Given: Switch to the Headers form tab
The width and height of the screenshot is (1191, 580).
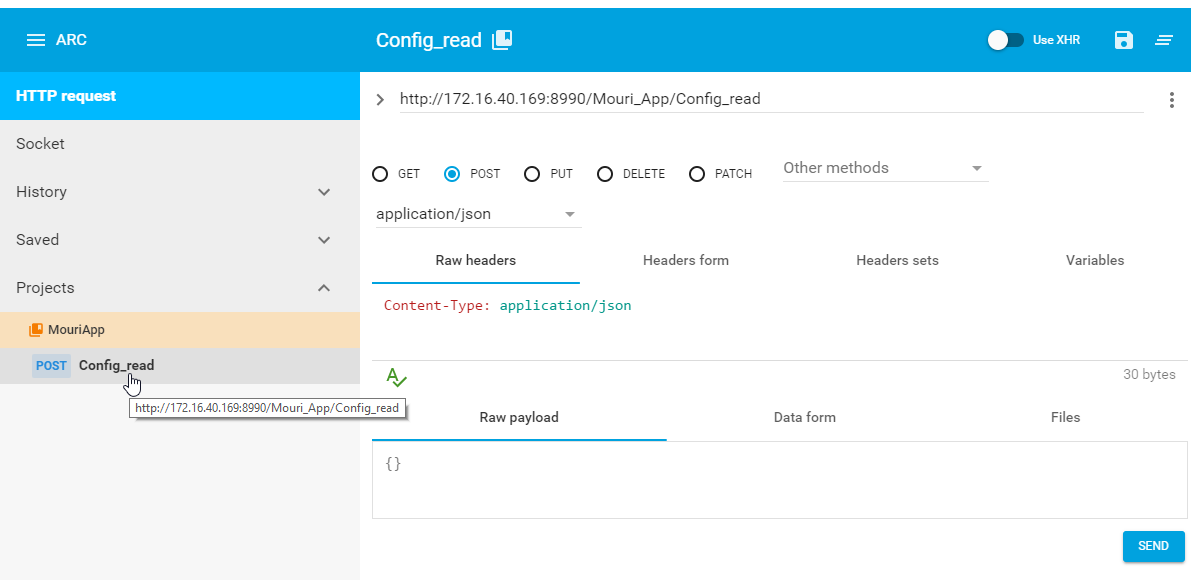Looking at the screenshot, I should [685, 260].
